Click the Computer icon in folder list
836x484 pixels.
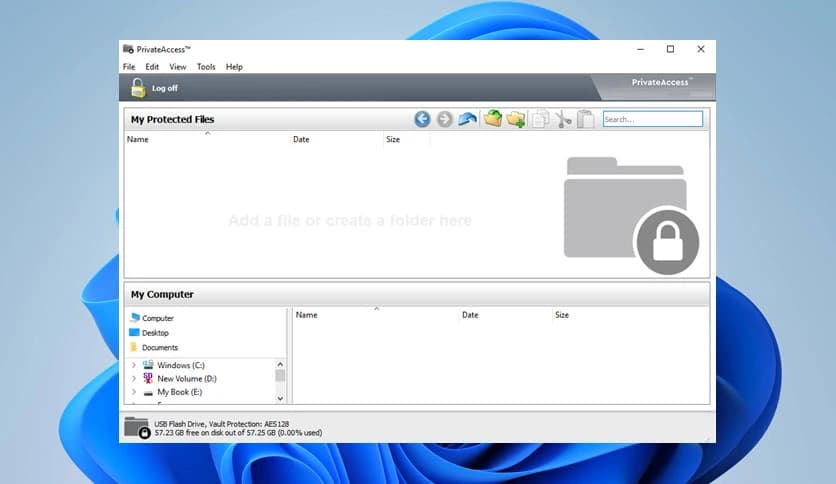pos(135,317)
